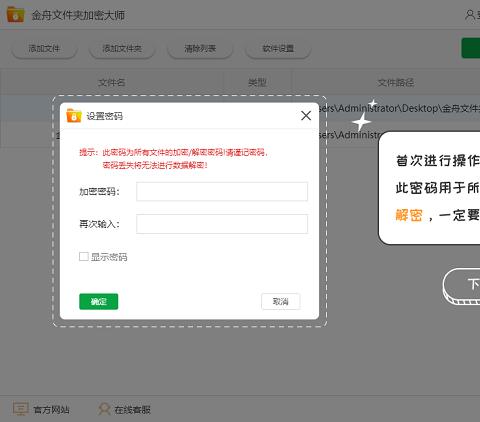Open the 官方网站 link text
480x422 pixels.
click(51, 409)
